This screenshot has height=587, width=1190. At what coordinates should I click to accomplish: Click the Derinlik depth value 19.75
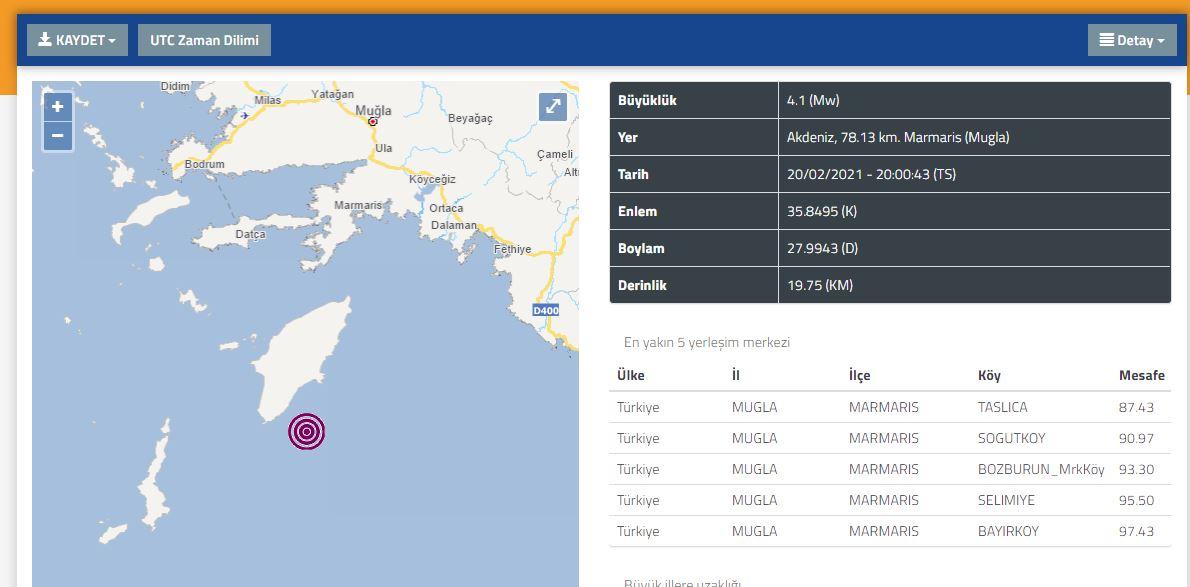(819, 285)
